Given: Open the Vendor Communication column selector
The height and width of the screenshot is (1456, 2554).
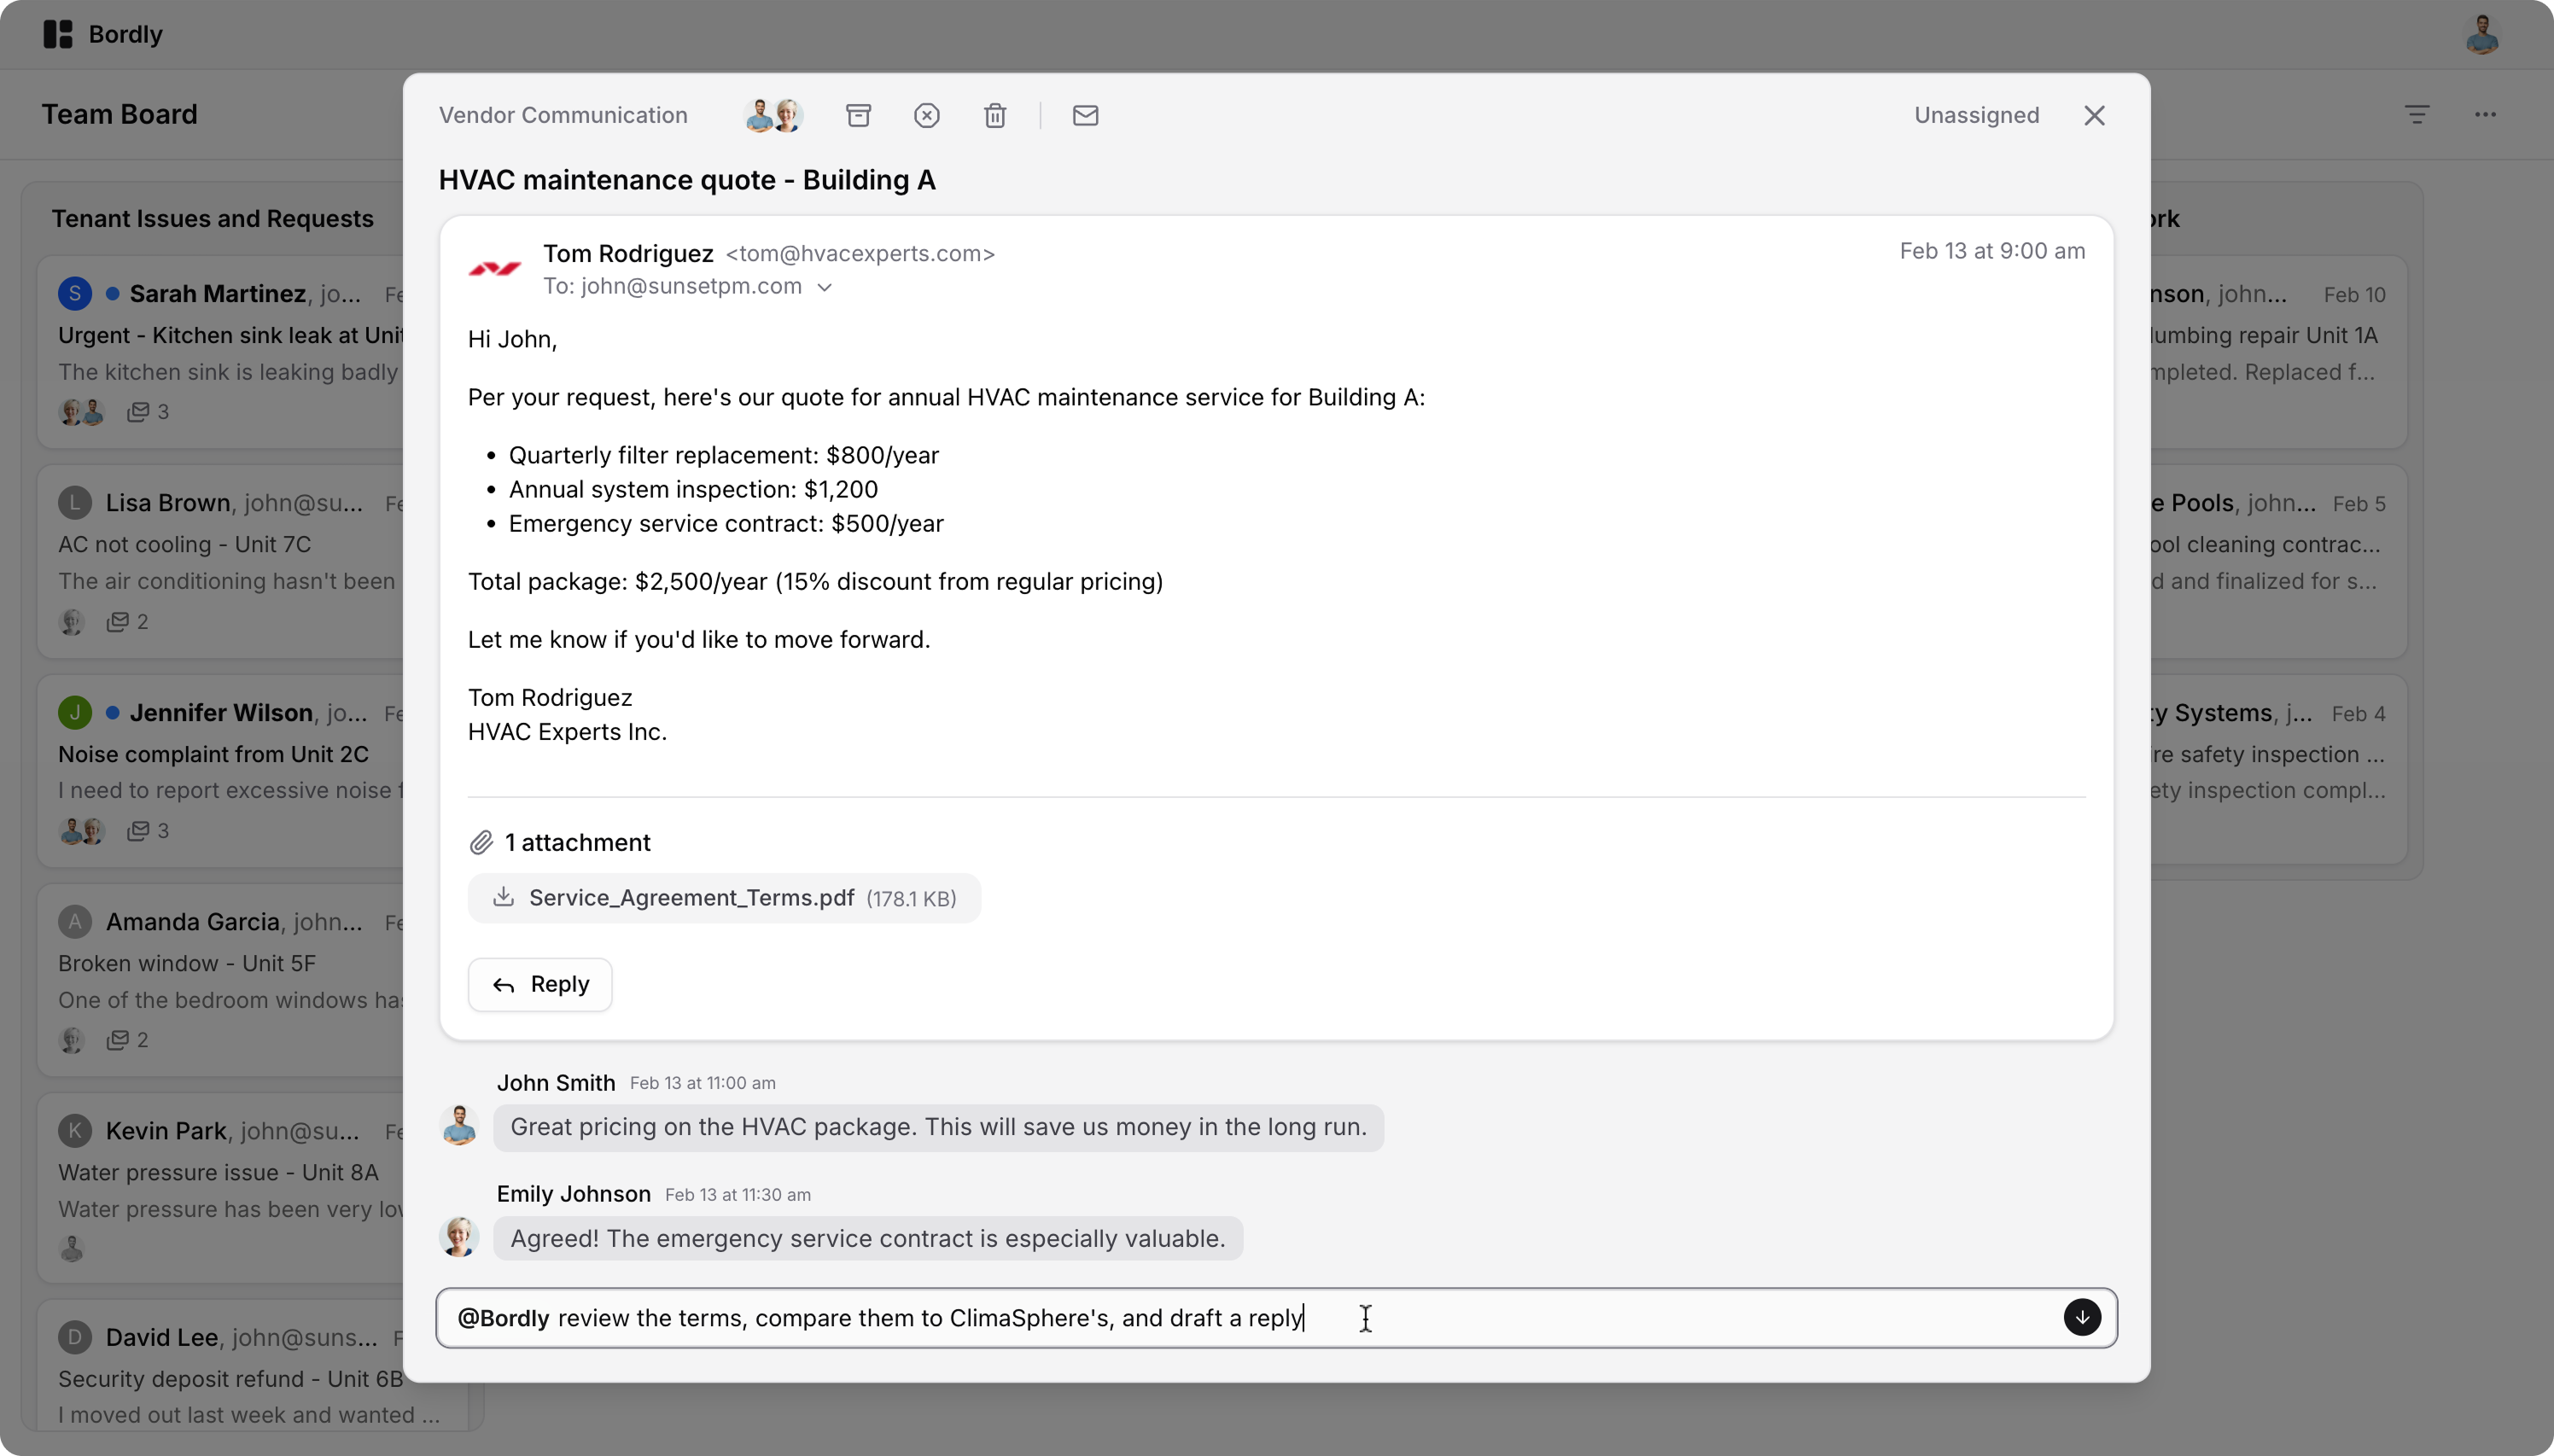Looking at the screenshot, I should pyautogui.click(x=563, y=115).
